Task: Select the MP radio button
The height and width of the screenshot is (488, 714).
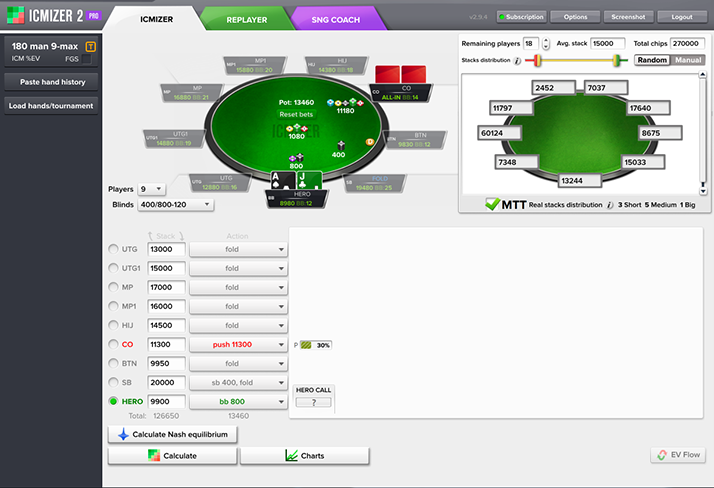Action: [113, 287]
